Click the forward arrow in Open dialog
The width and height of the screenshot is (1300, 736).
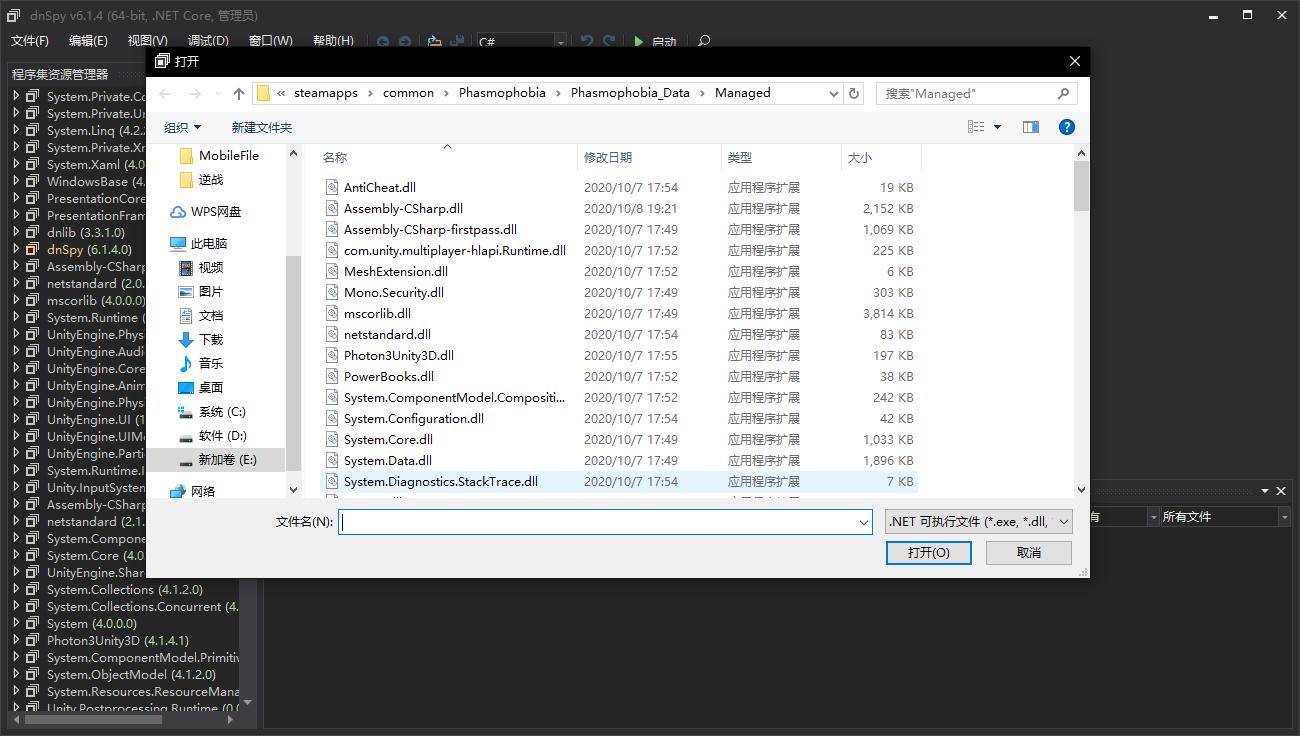click(195, 93)
